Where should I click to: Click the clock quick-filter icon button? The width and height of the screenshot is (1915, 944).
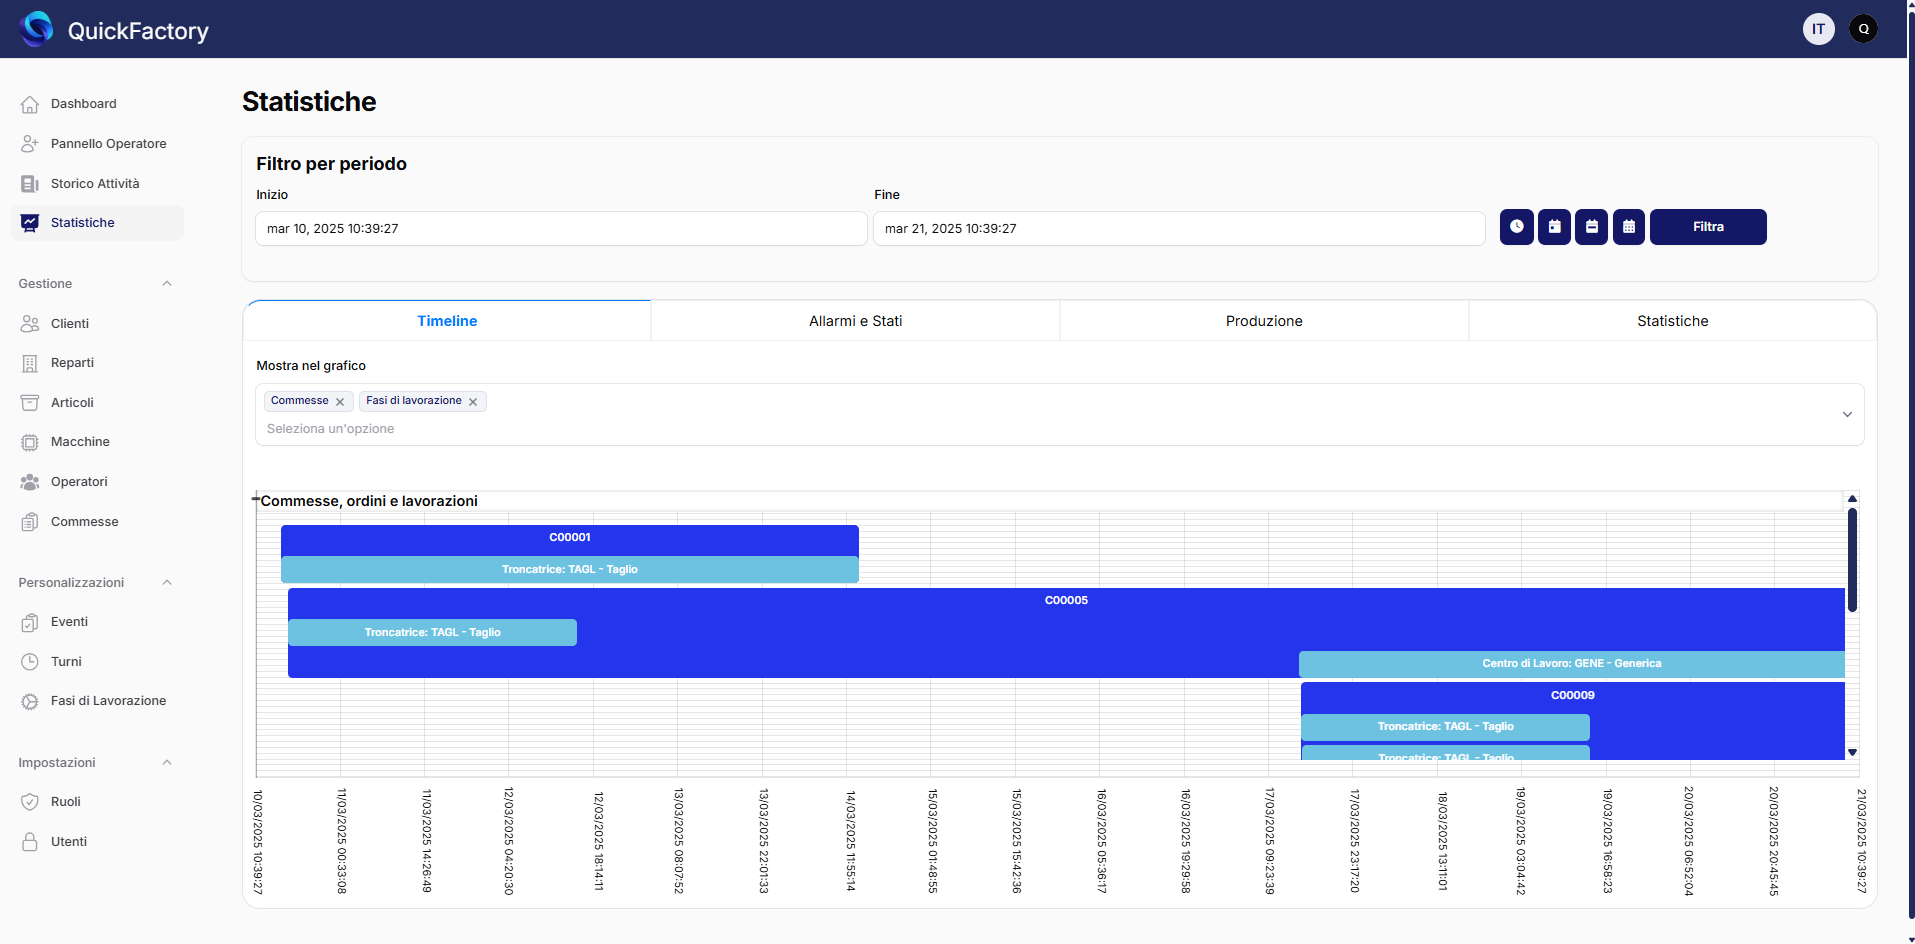pyautogui.click(x=1516, y=227)
